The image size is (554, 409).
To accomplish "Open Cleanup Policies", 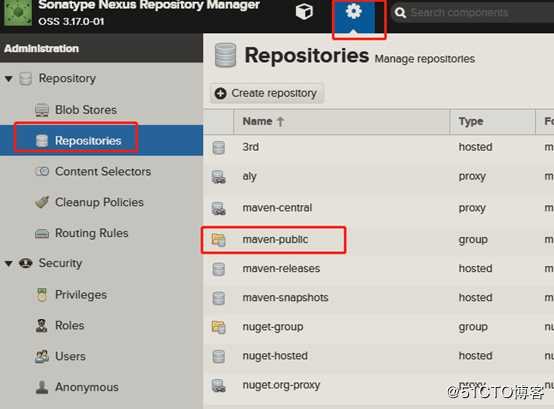I will pyautogui.click(x=100, y=202).
